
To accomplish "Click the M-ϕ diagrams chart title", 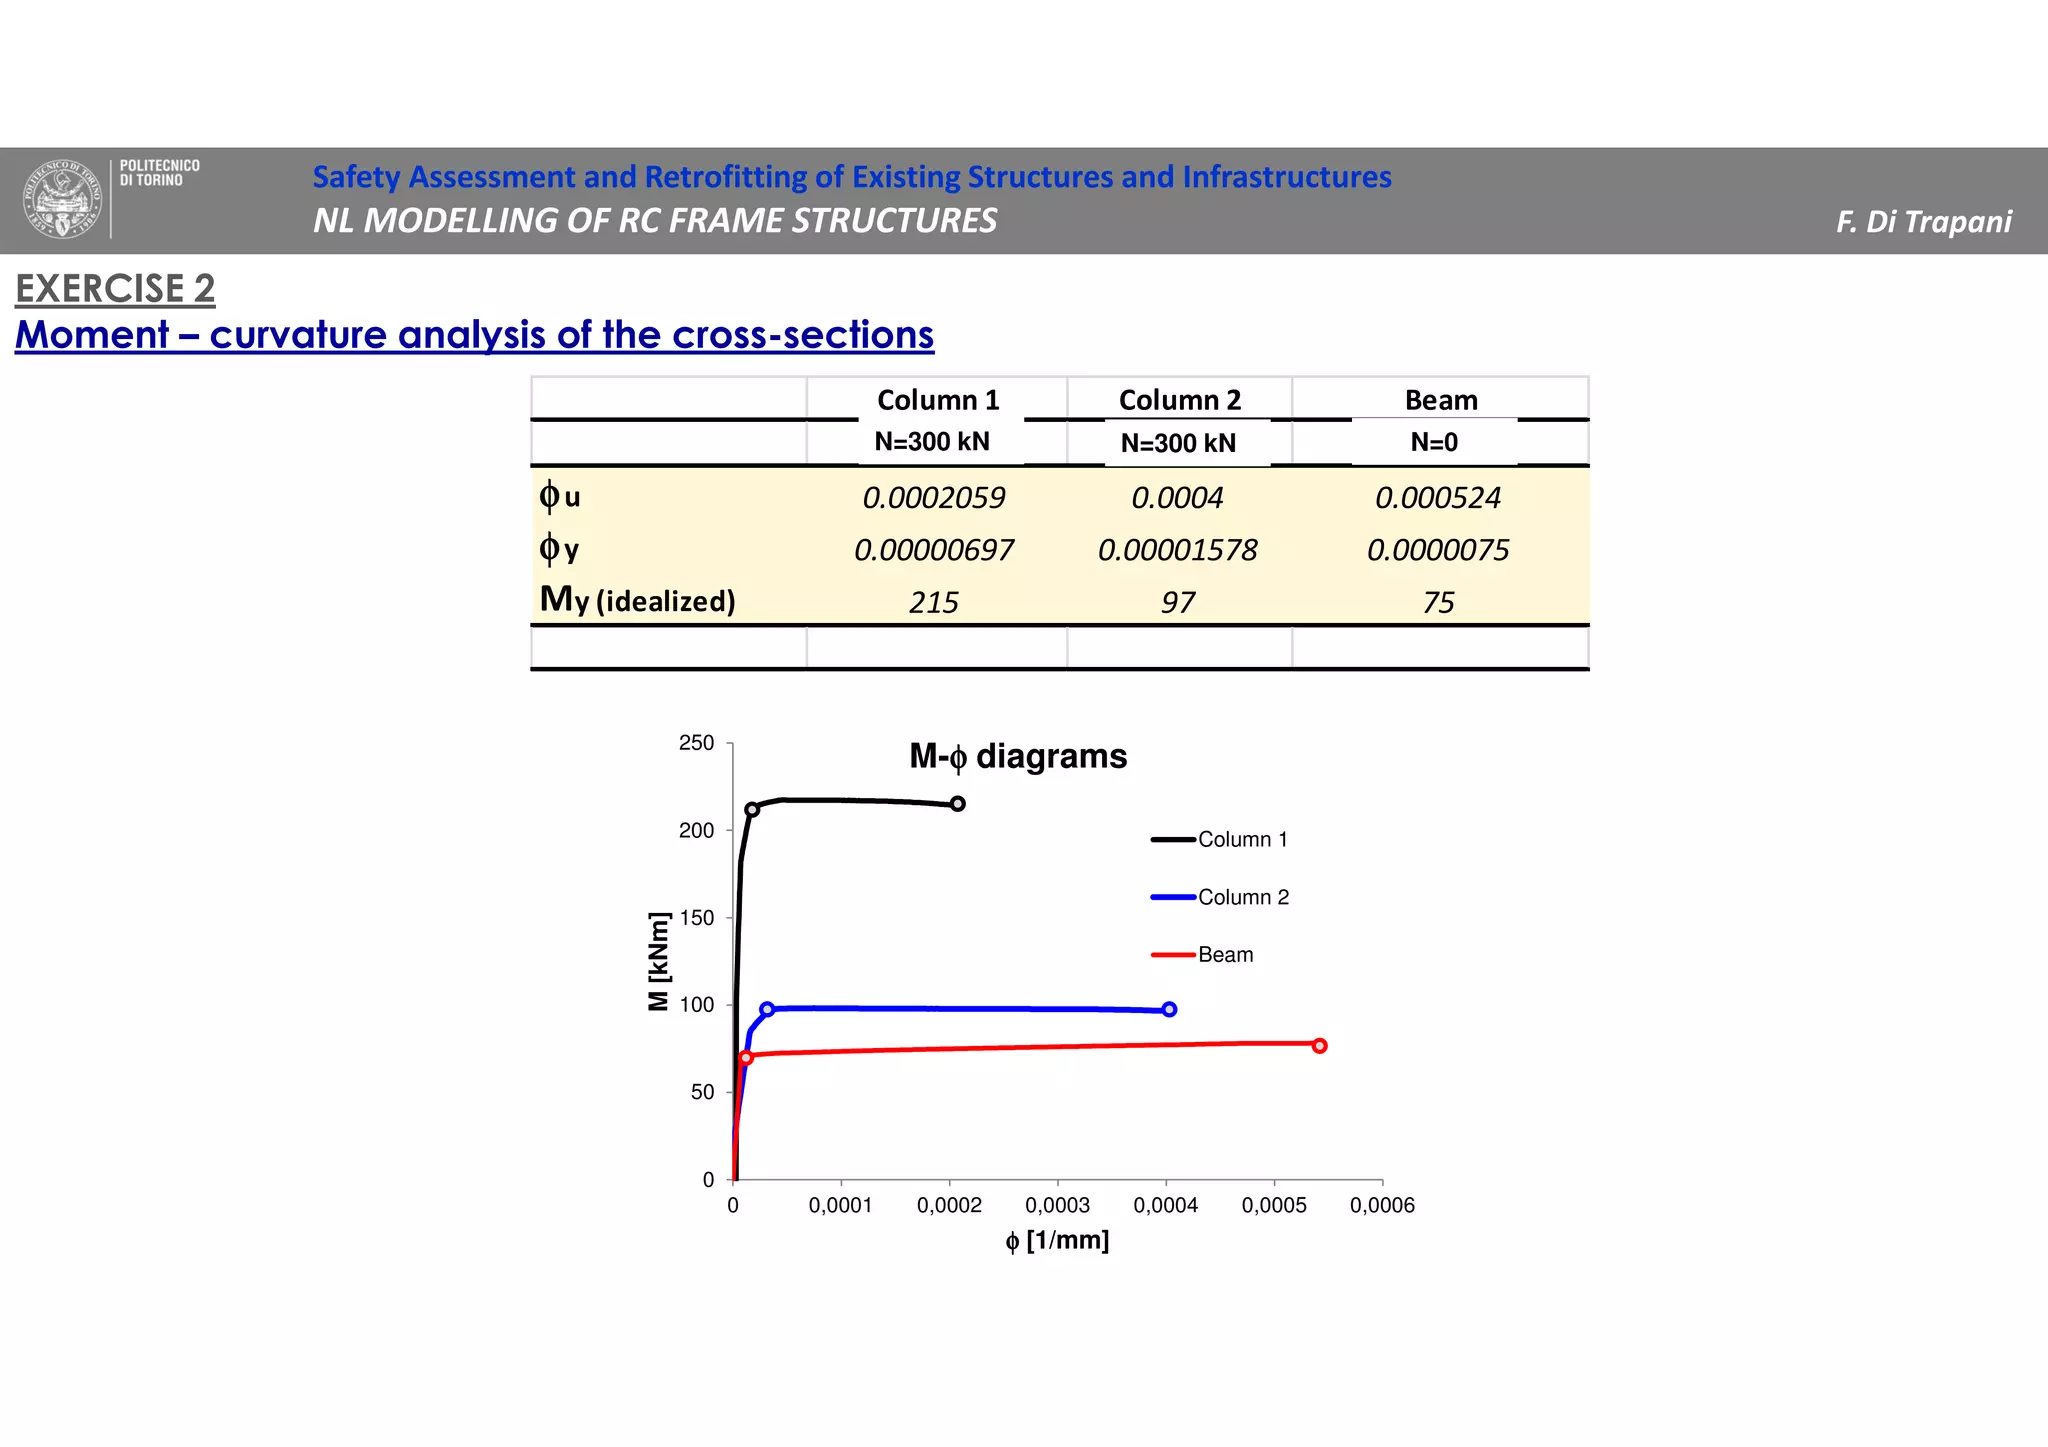I will coord(1017,757).
